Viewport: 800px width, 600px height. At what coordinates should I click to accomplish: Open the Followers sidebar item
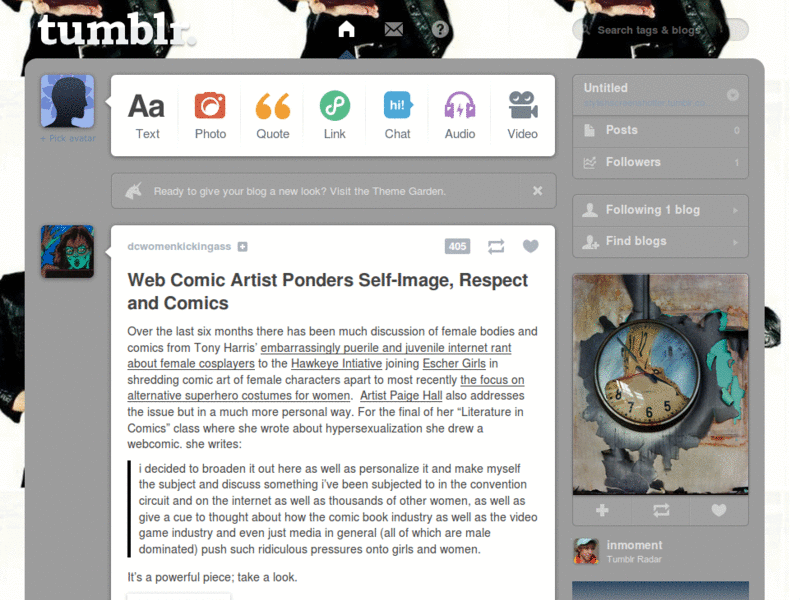pos(660,163)
